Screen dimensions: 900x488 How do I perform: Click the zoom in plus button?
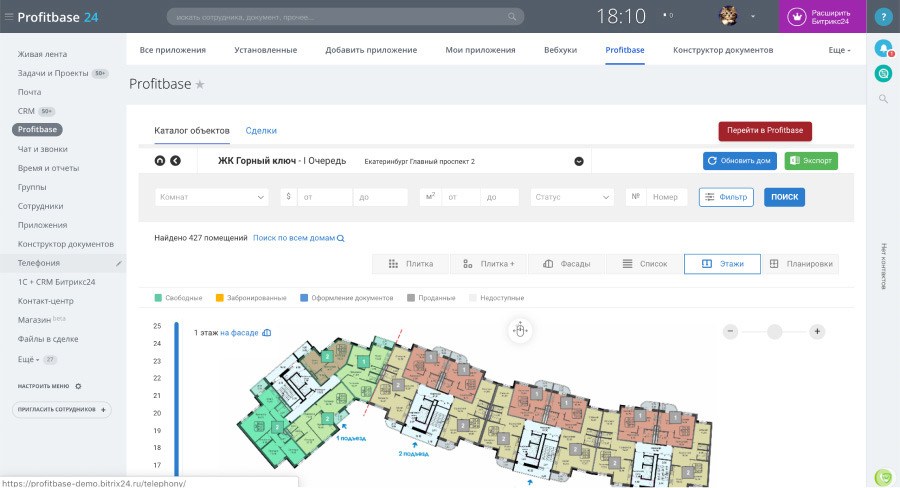point(817,331)
